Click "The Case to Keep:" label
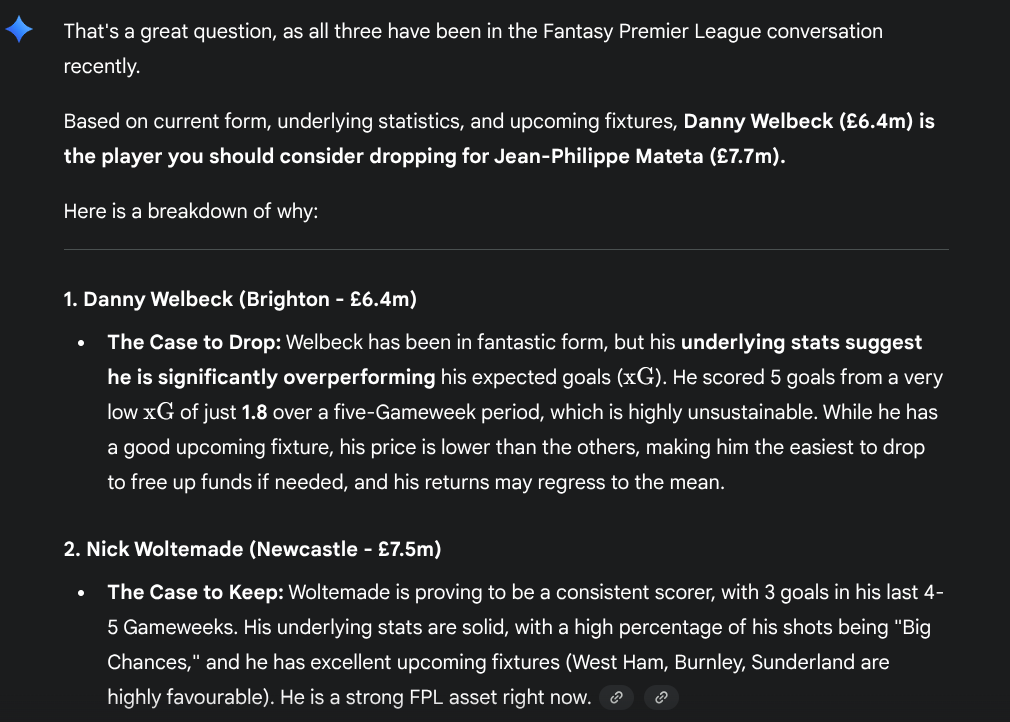 [x=195, y=592]
